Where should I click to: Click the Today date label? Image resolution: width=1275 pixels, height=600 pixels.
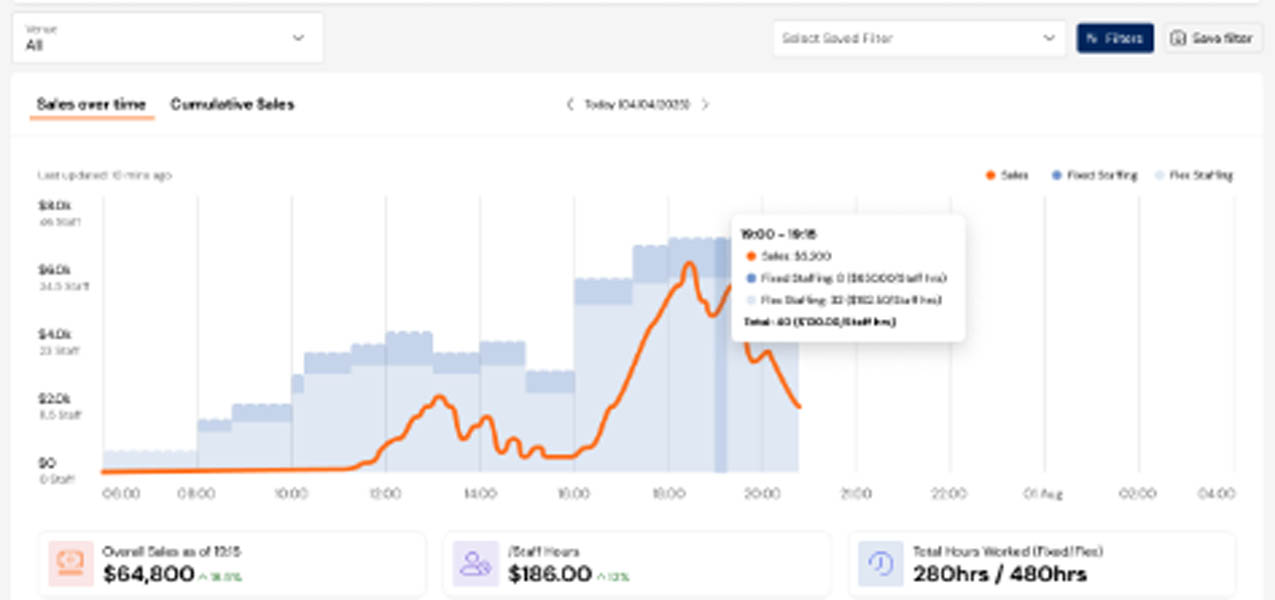[637, 104]
